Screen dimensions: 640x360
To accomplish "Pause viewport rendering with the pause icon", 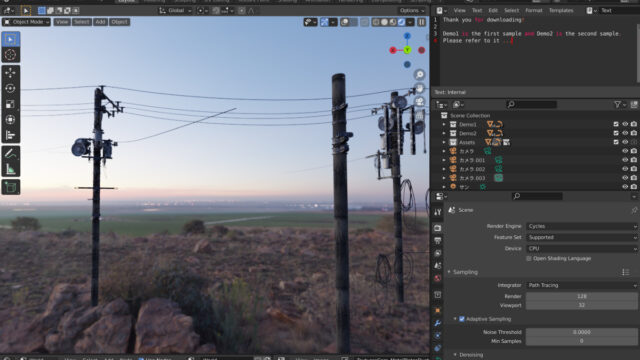I will tap(422, 22).
